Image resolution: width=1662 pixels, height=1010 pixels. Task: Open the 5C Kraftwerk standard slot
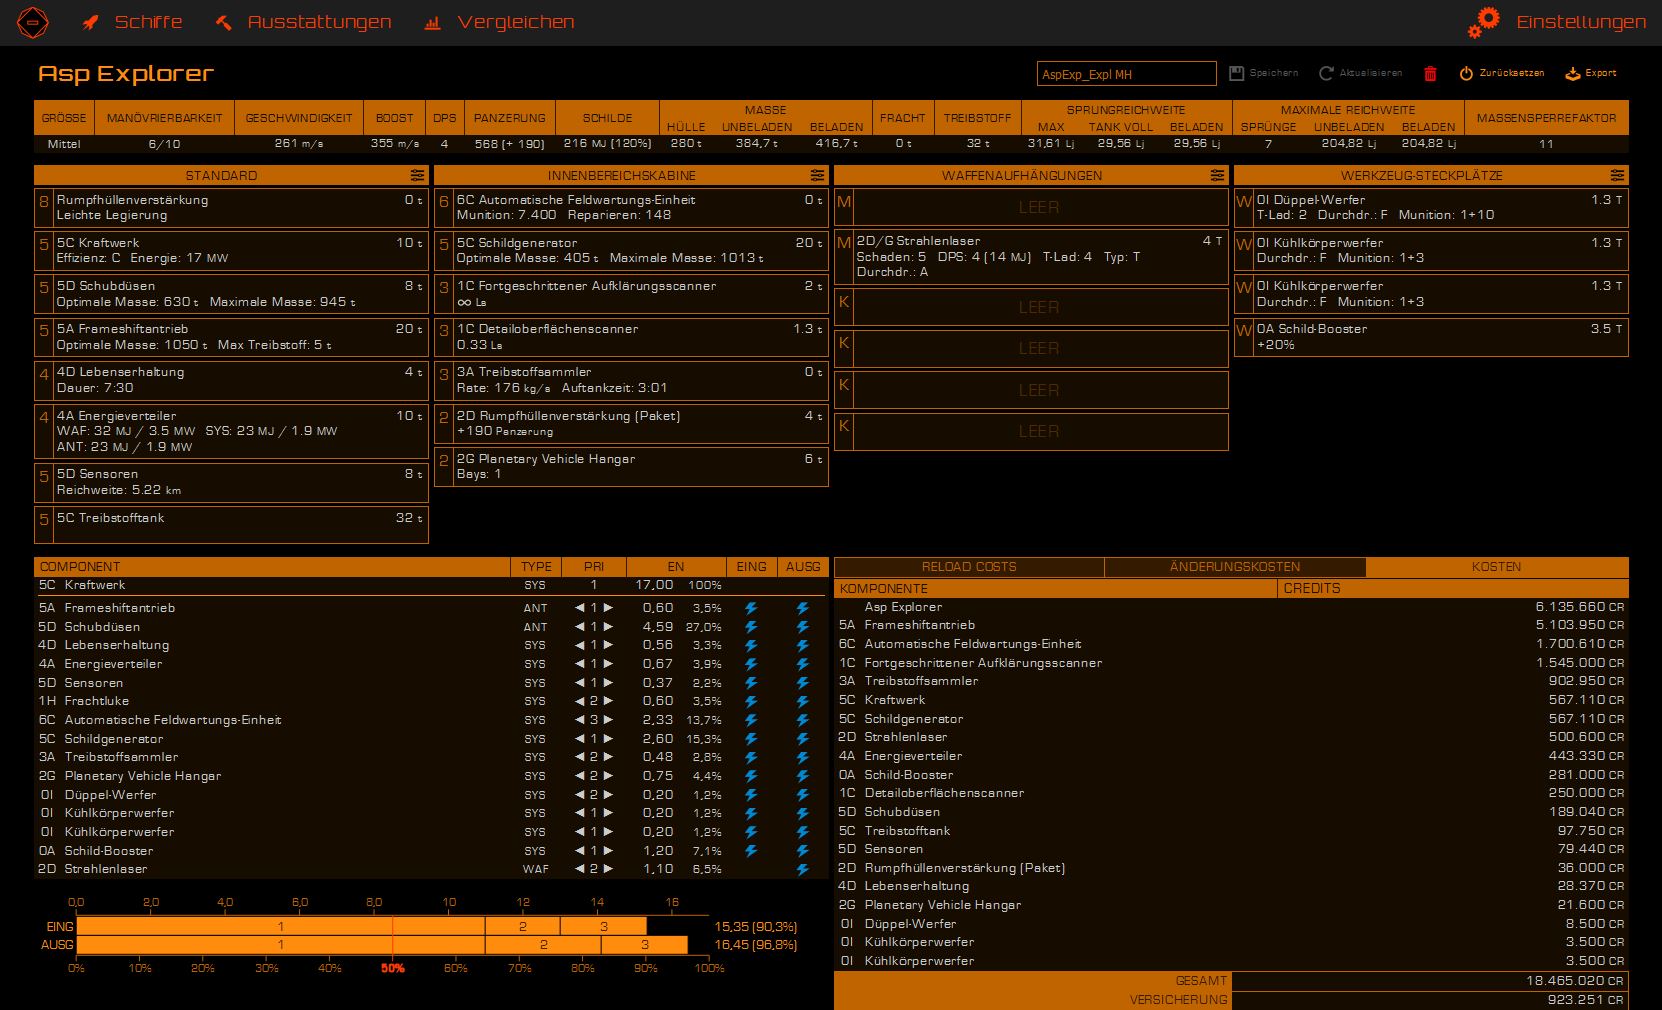[x=231, y=251]
